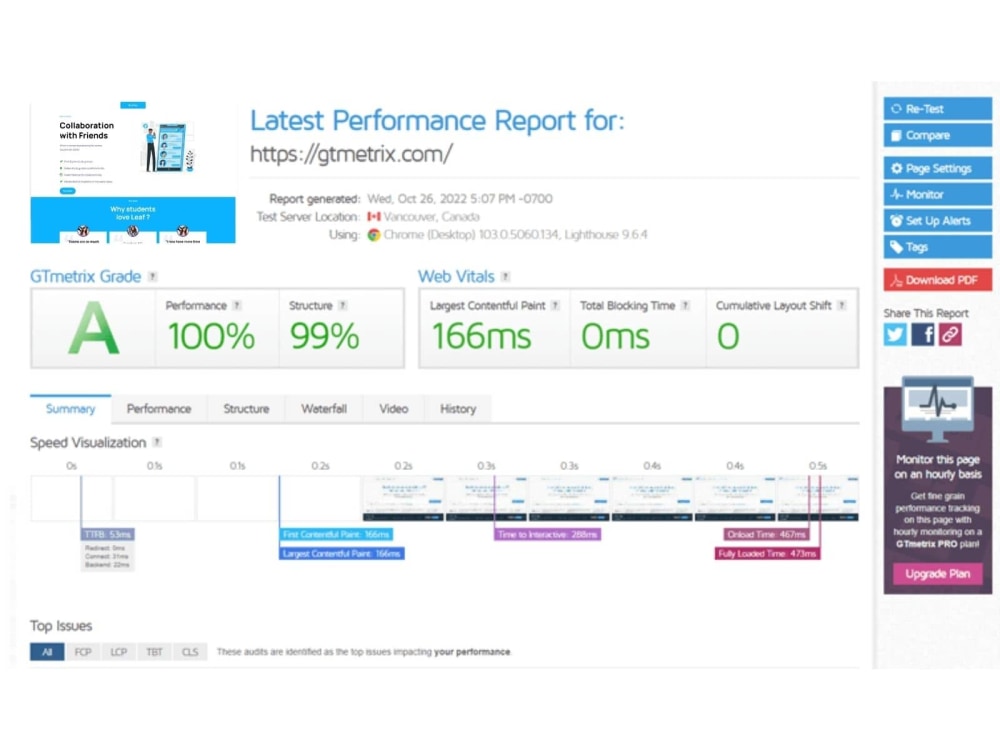Click help icon next to Web Vitals
This screenshot has height=750, width=1000.
click(x=505, y=276)
